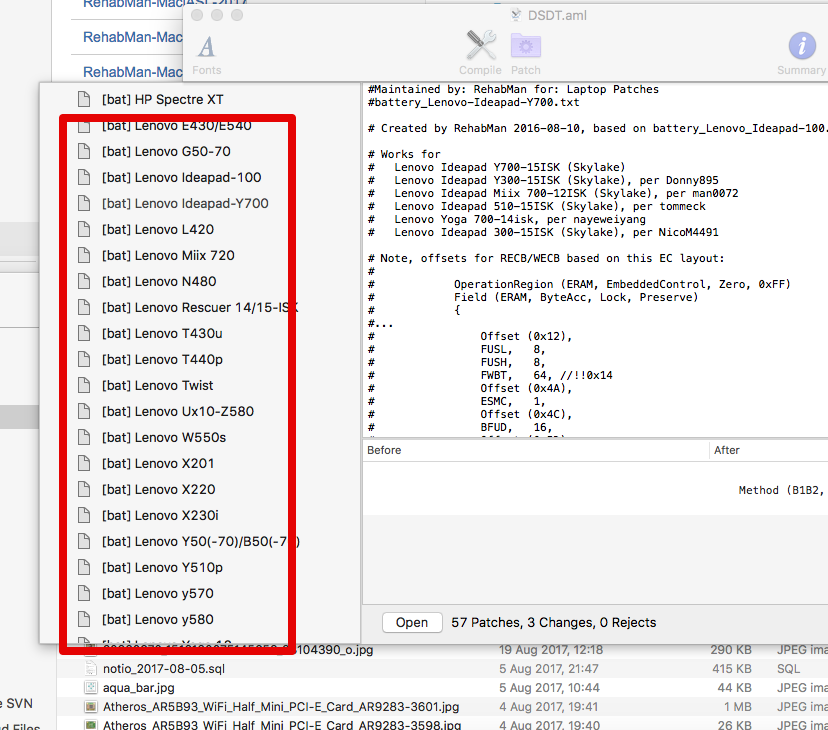Image resolution: width=828 pixels, height=730 pixels.
Task: Select notio_2017-08-05.sql in Finder
Action: [x=164, y=669]
